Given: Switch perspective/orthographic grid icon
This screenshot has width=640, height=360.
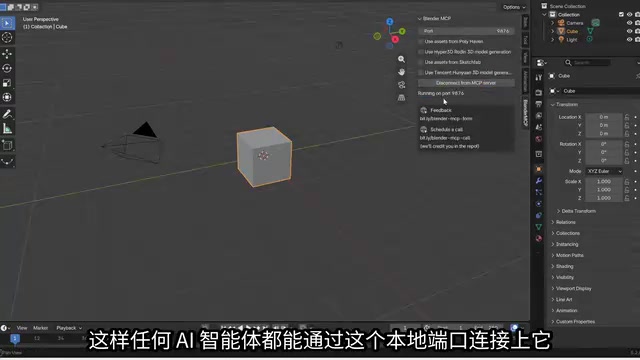Looking at the screenshot, I should pyautogui.click(x=402, y=98).
